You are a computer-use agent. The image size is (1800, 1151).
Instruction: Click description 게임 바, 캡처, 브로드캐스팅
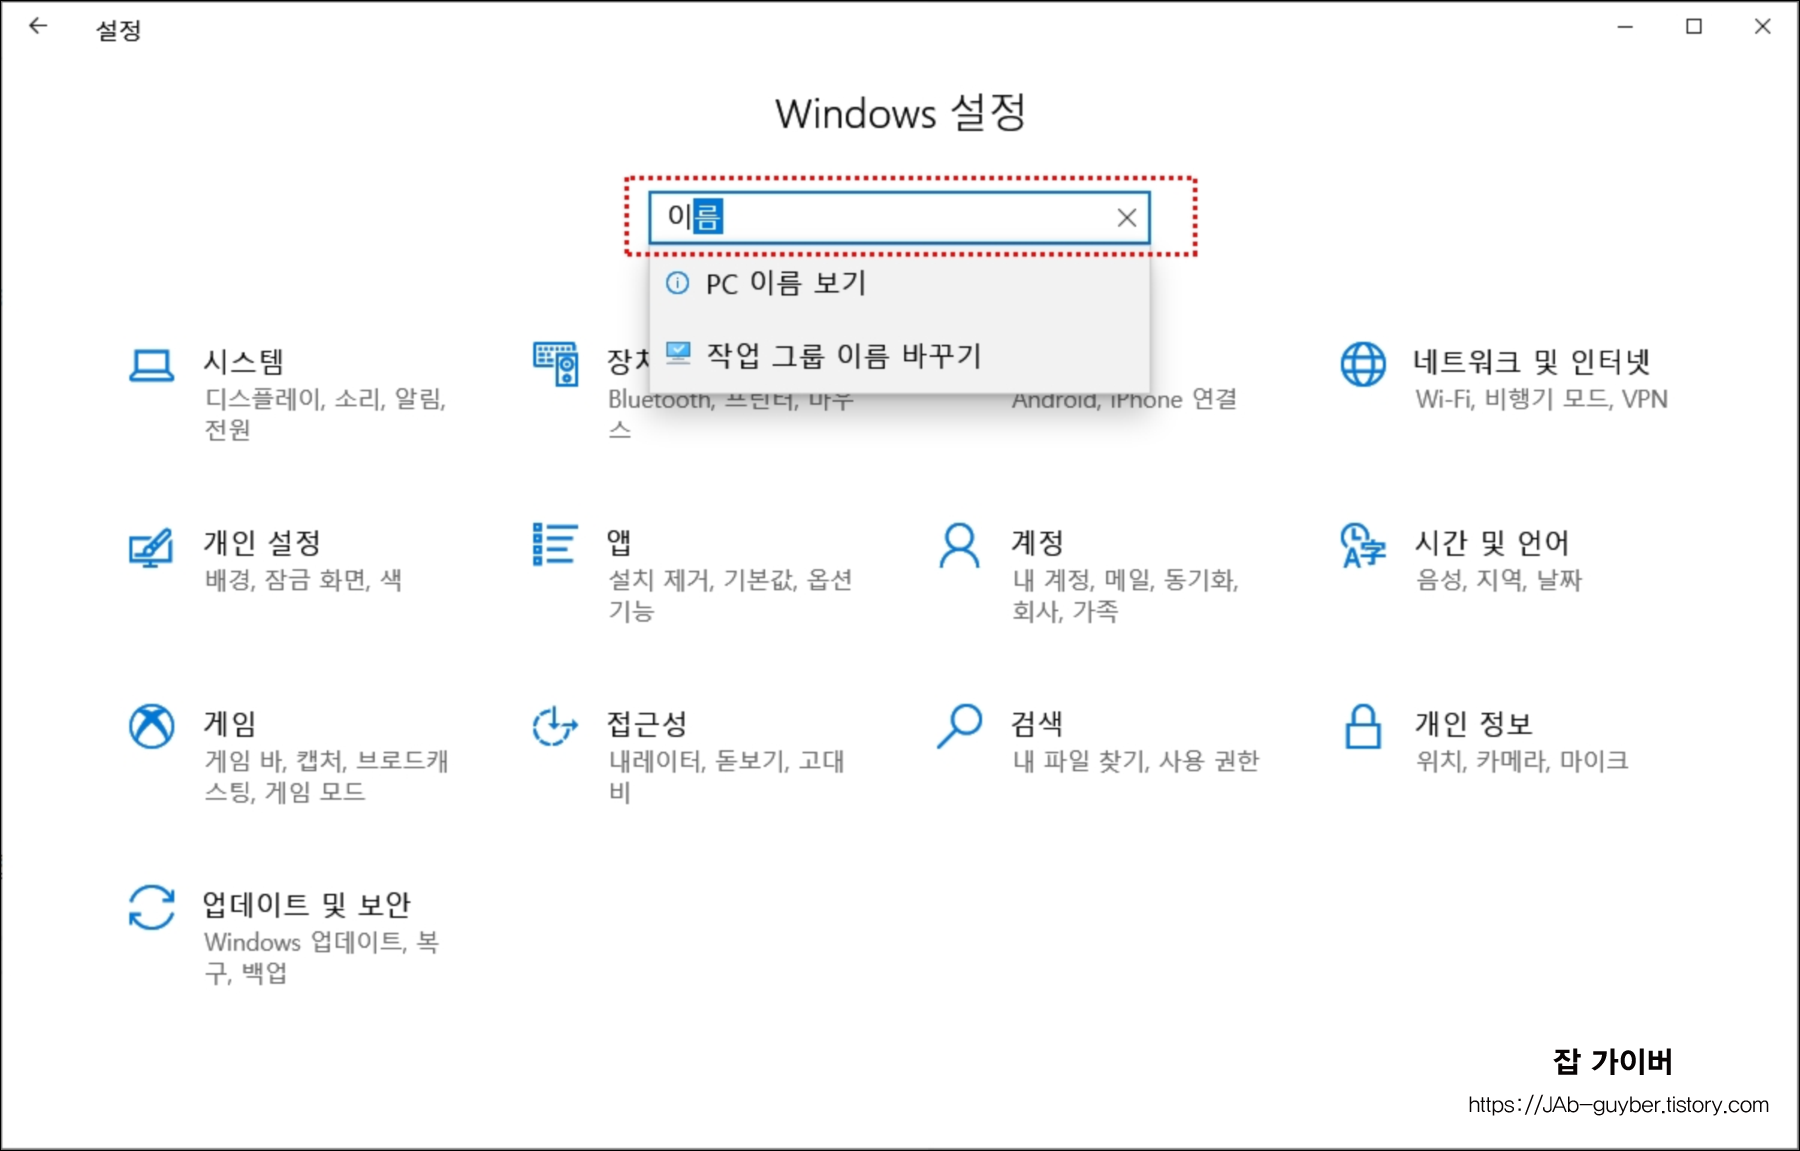coord(326,776)
